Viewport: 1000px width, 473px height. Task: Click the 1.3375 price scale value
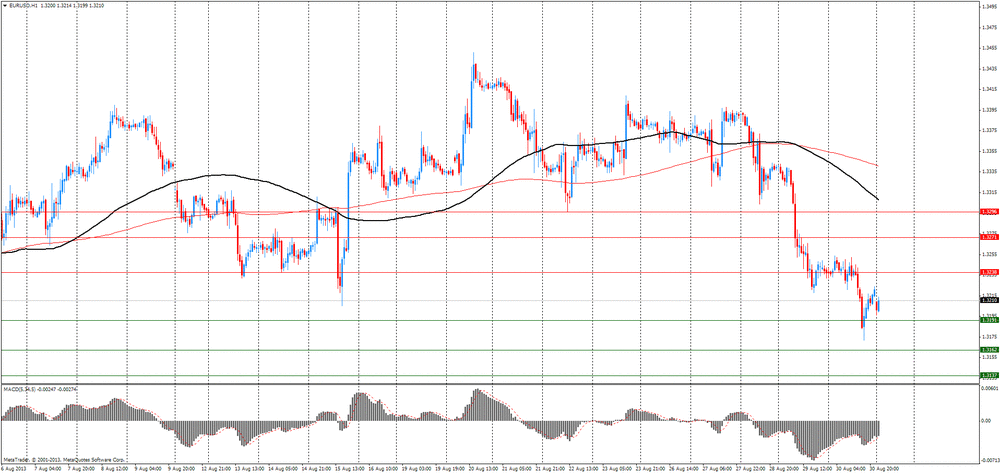[x=990, y=130]
